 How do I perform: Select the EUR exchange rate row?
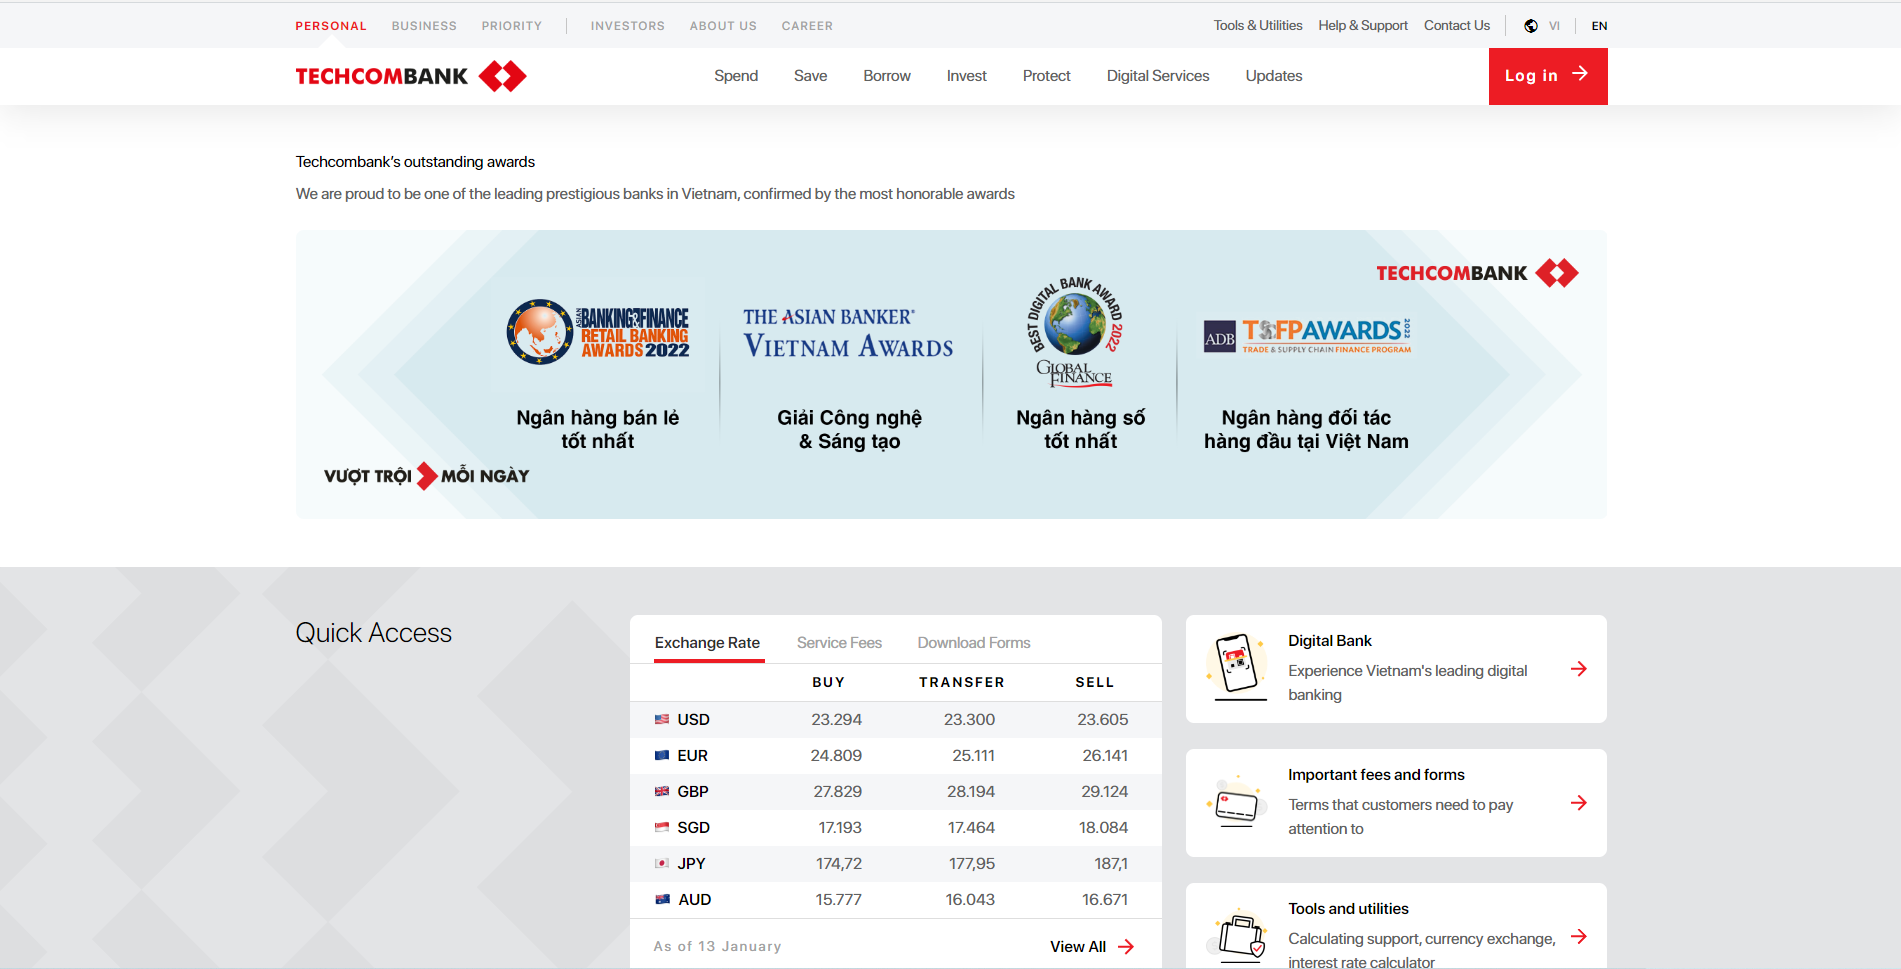coord(894,755)
